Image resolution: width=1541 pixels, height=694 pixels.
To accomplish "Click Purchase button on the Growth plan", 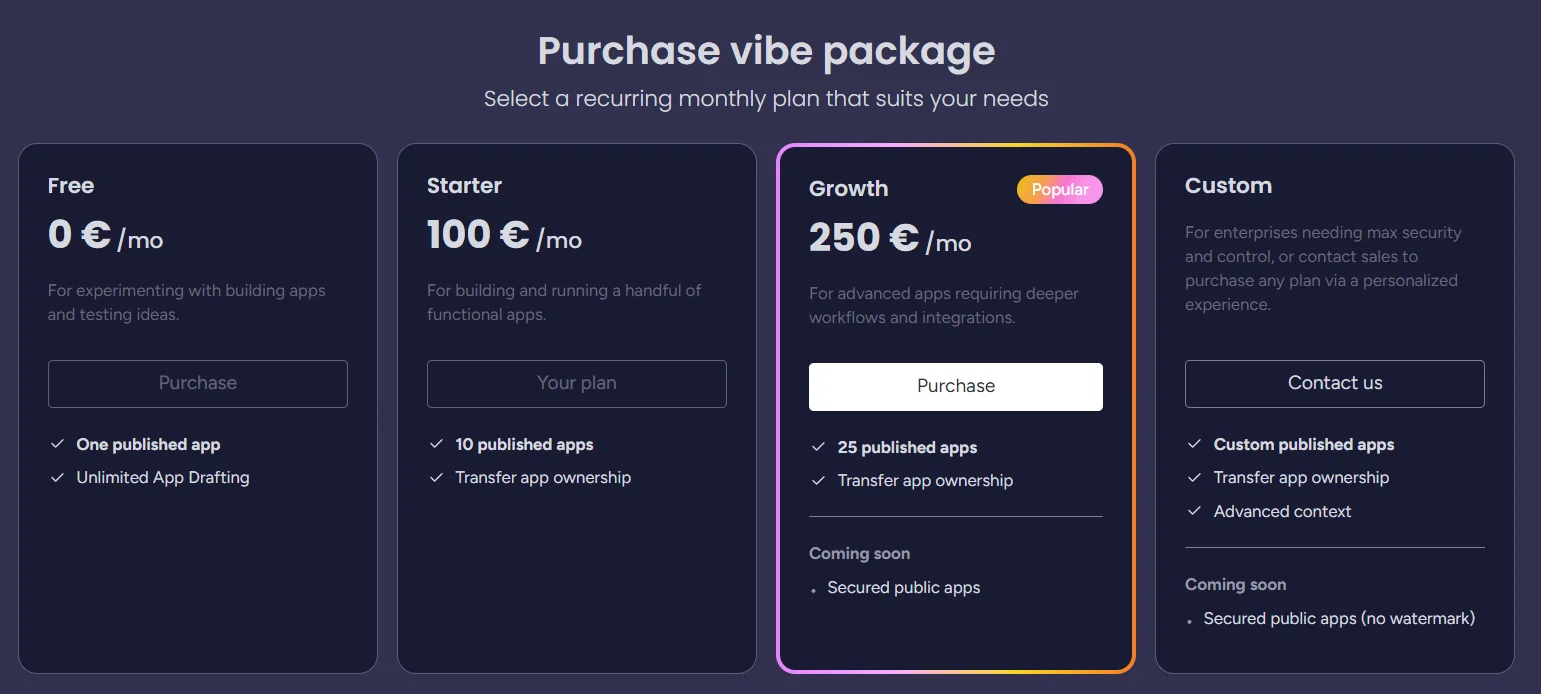I will click(x=955, y=386).
